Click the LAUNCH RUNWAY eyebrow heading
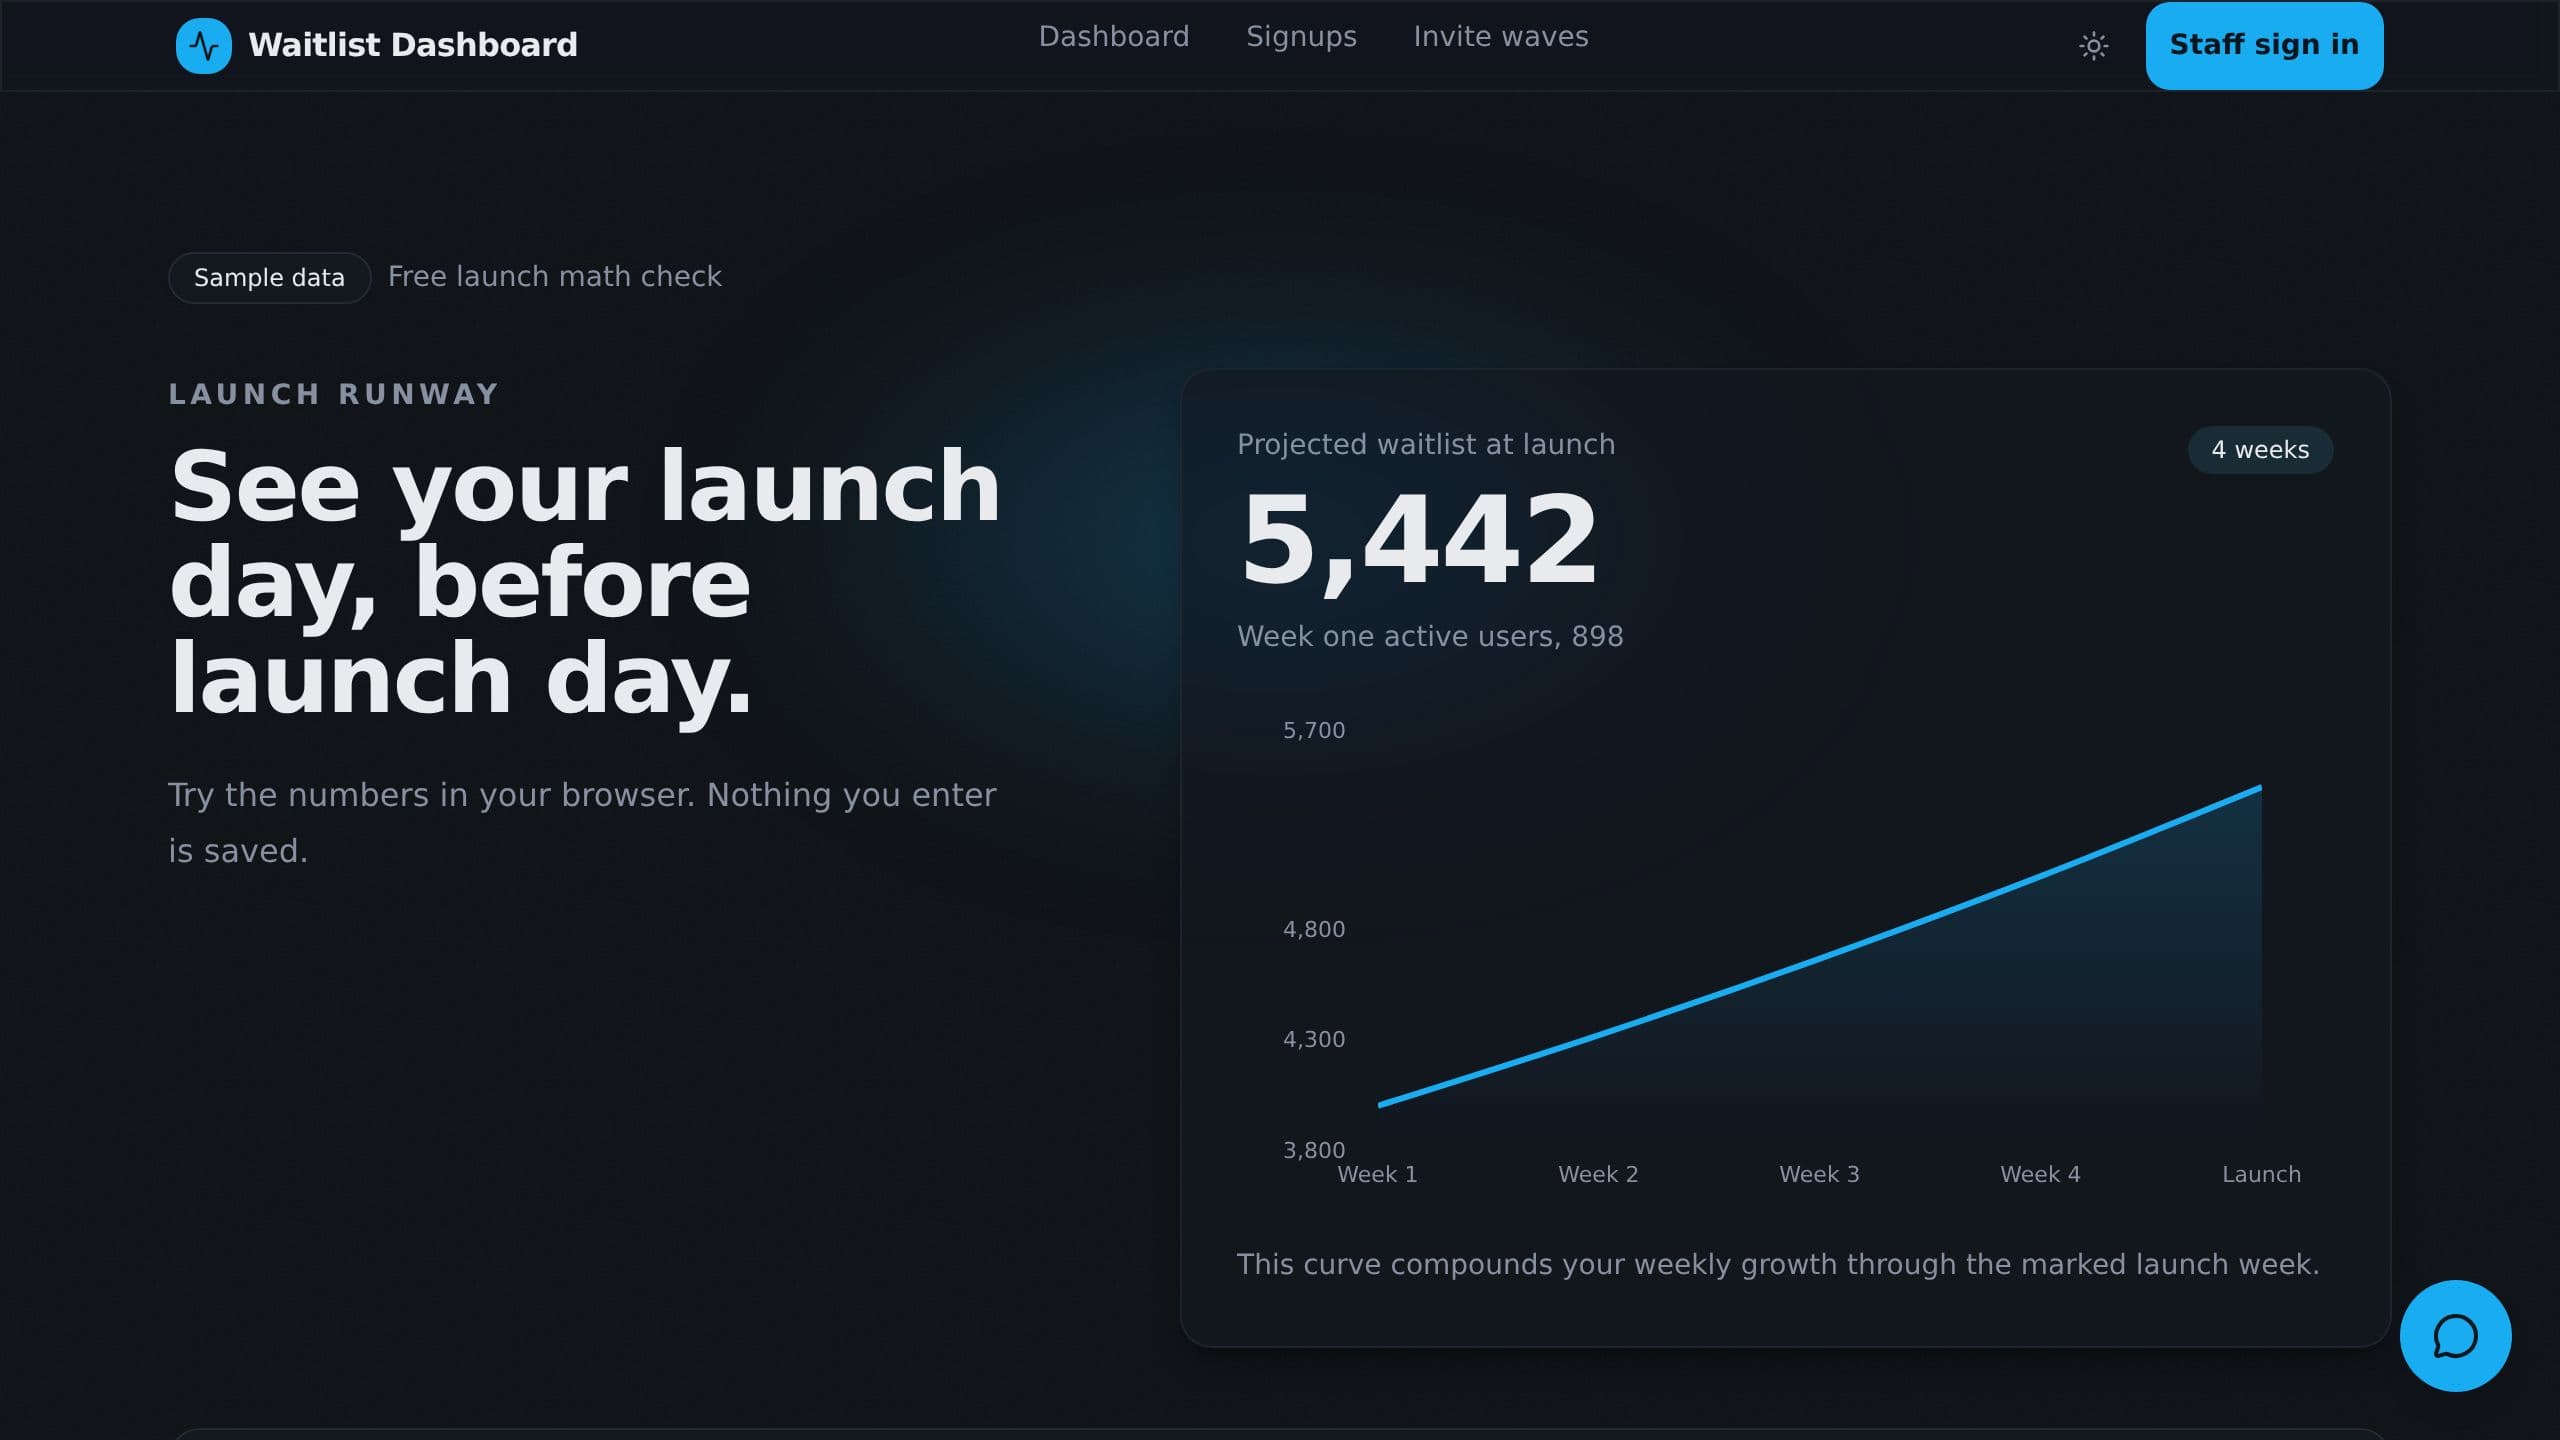 [x=334, y=394]
